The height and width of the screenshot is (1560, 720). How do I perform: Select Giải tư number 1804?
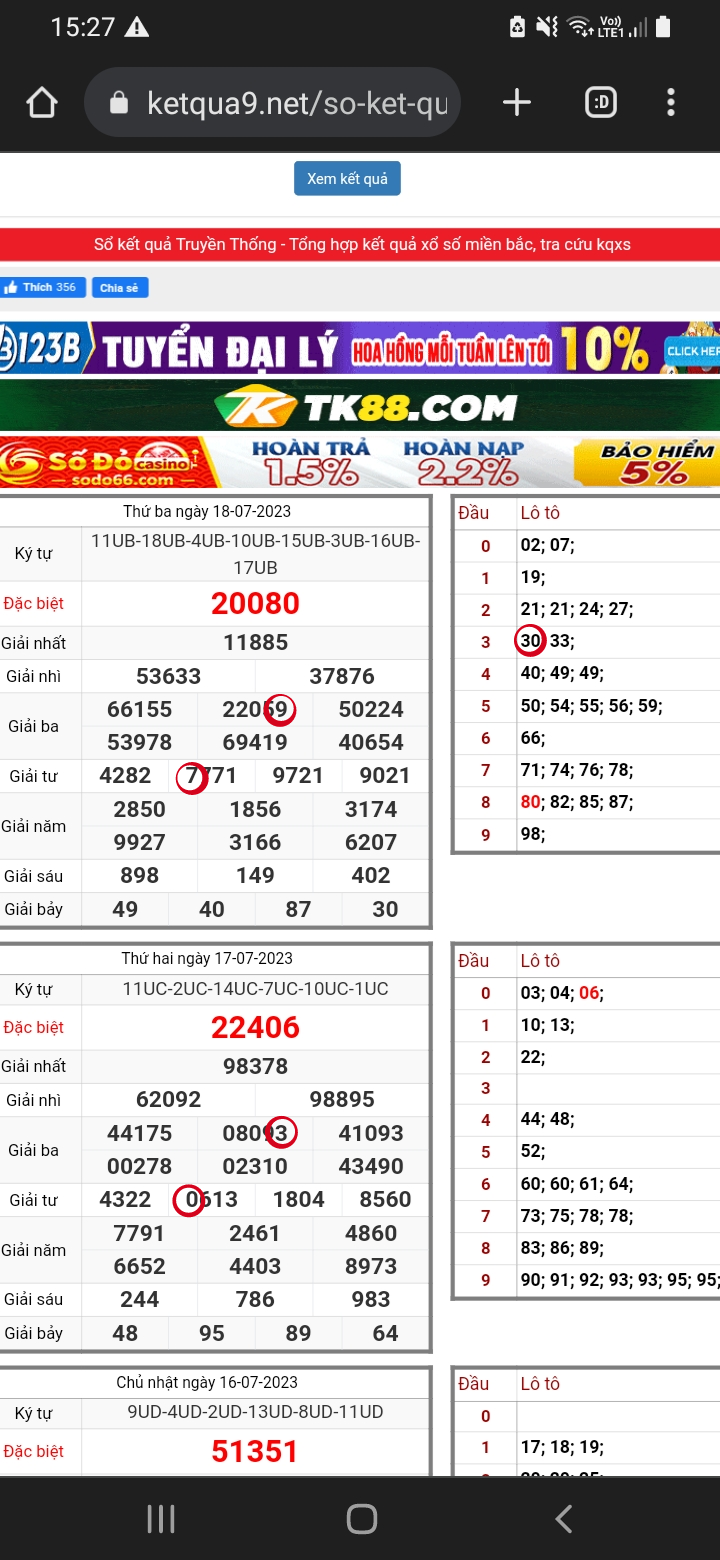[298, 1199]
